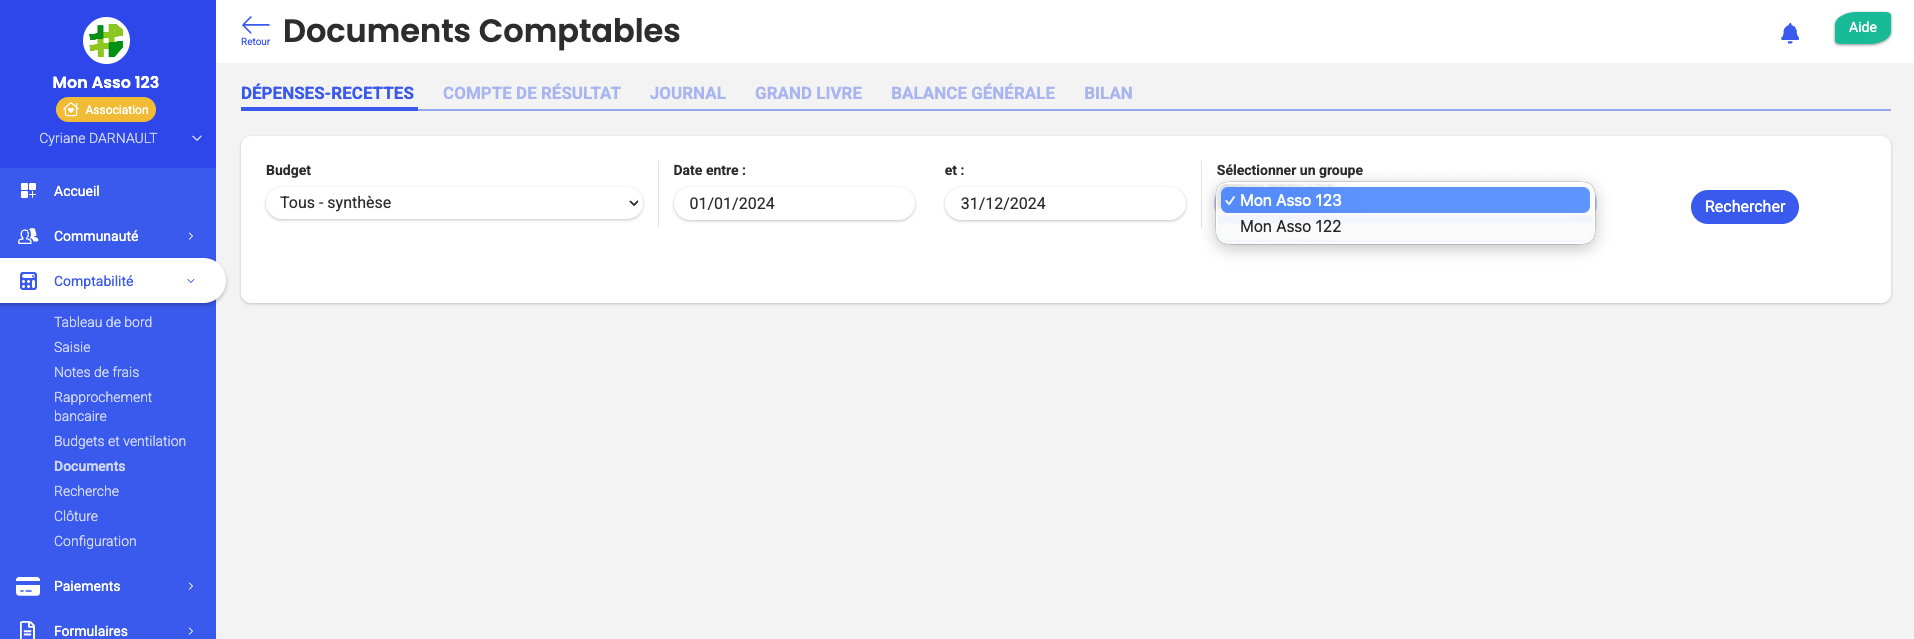Viewport: 1914px width, 639px height.
Task: Switch to the Compte de Résultat tab
Action: (531, 93)
